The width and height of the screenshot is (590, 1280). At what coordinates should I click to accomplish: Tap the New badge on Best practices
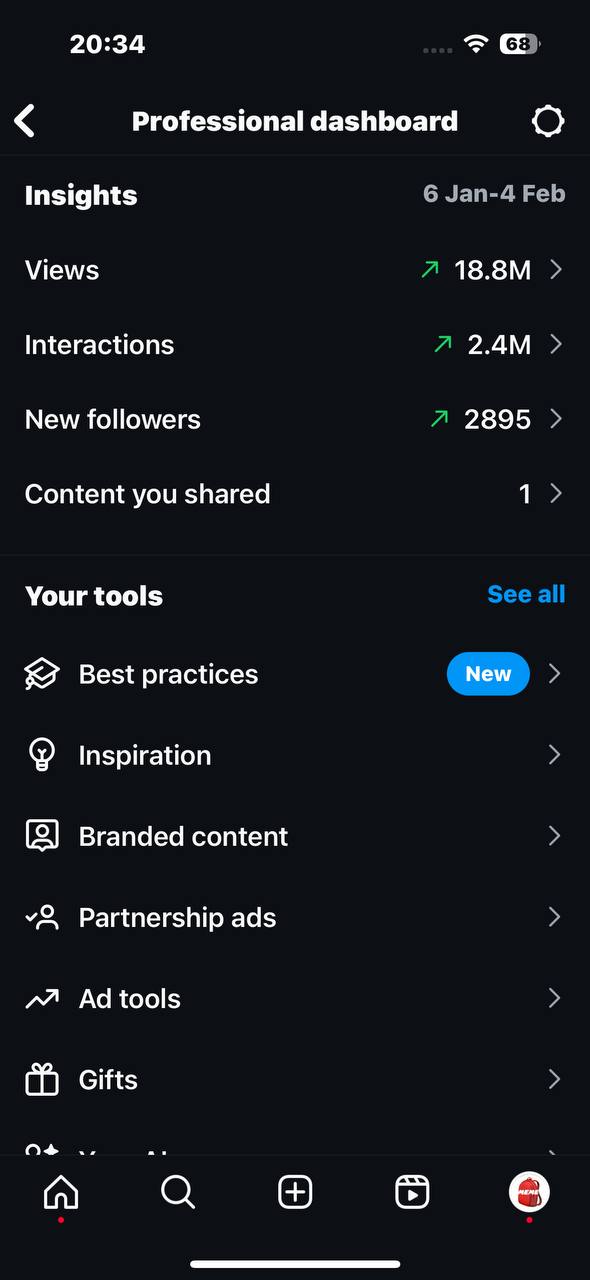[488, 674]
